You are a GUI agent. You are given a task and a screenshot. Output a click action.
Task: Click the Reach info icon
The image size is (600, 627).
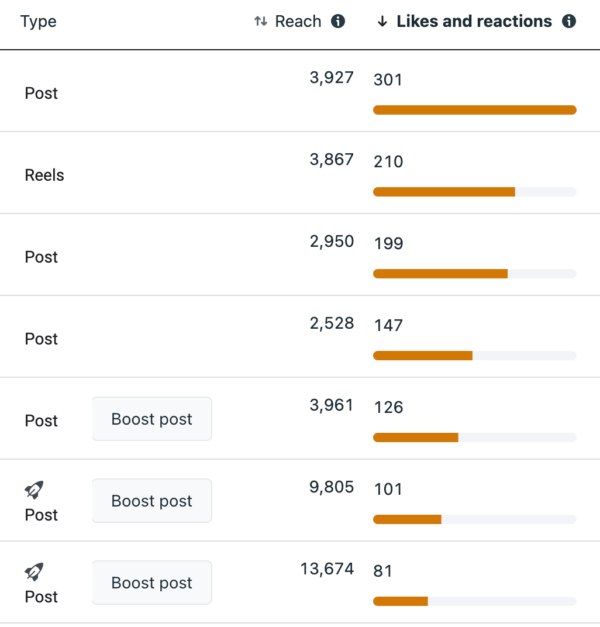[338, 22]
